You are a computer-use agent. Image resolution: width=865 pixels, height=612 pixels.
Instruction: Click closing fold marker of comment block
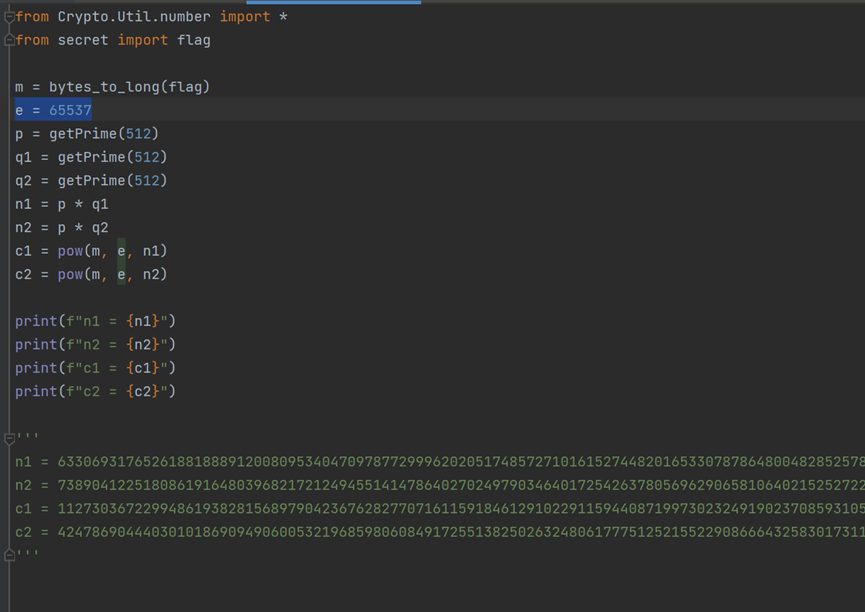click(x=9, y=555)
